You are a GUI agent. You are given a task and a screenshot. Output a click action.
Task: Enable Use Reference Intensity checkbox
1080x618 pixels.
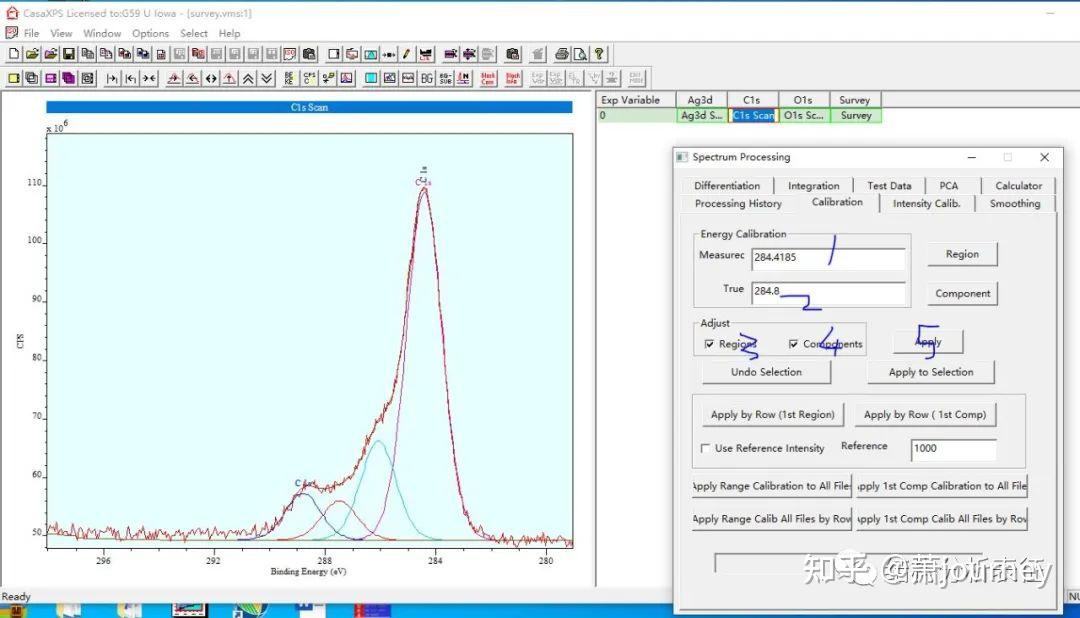click(x=706, y=448)
